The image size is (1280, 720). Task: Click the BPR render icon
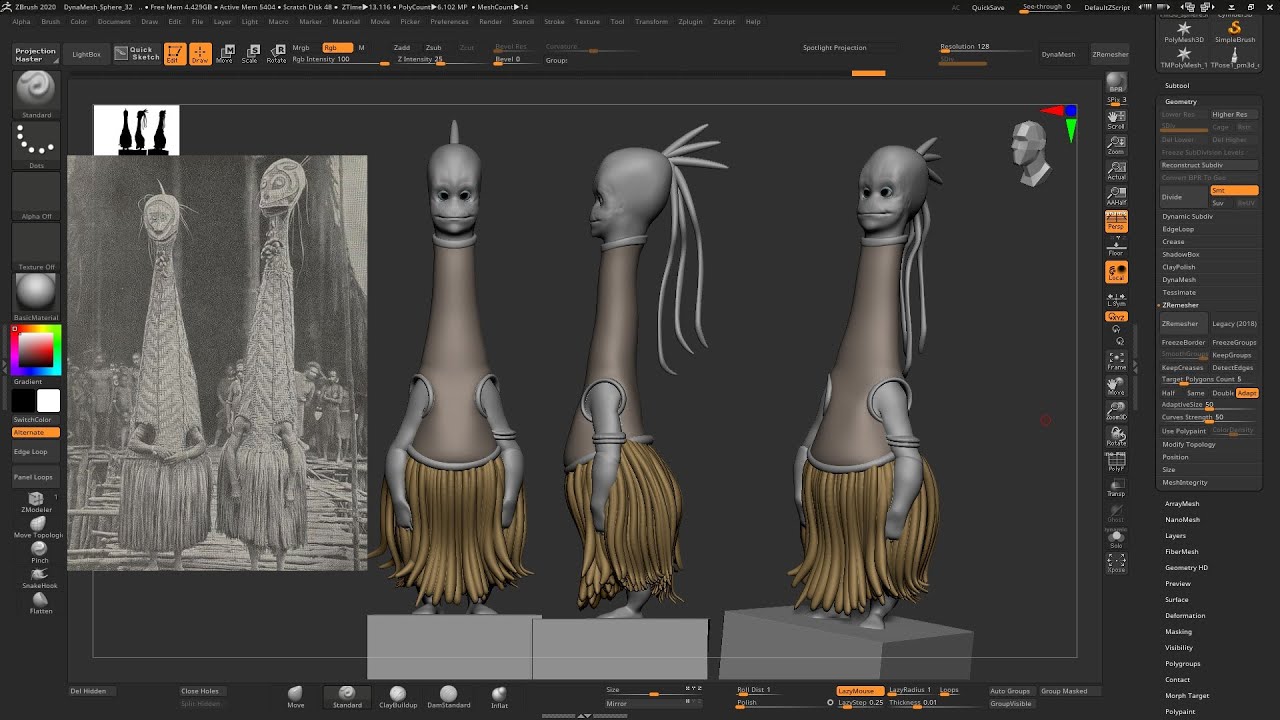(1116, 82)
